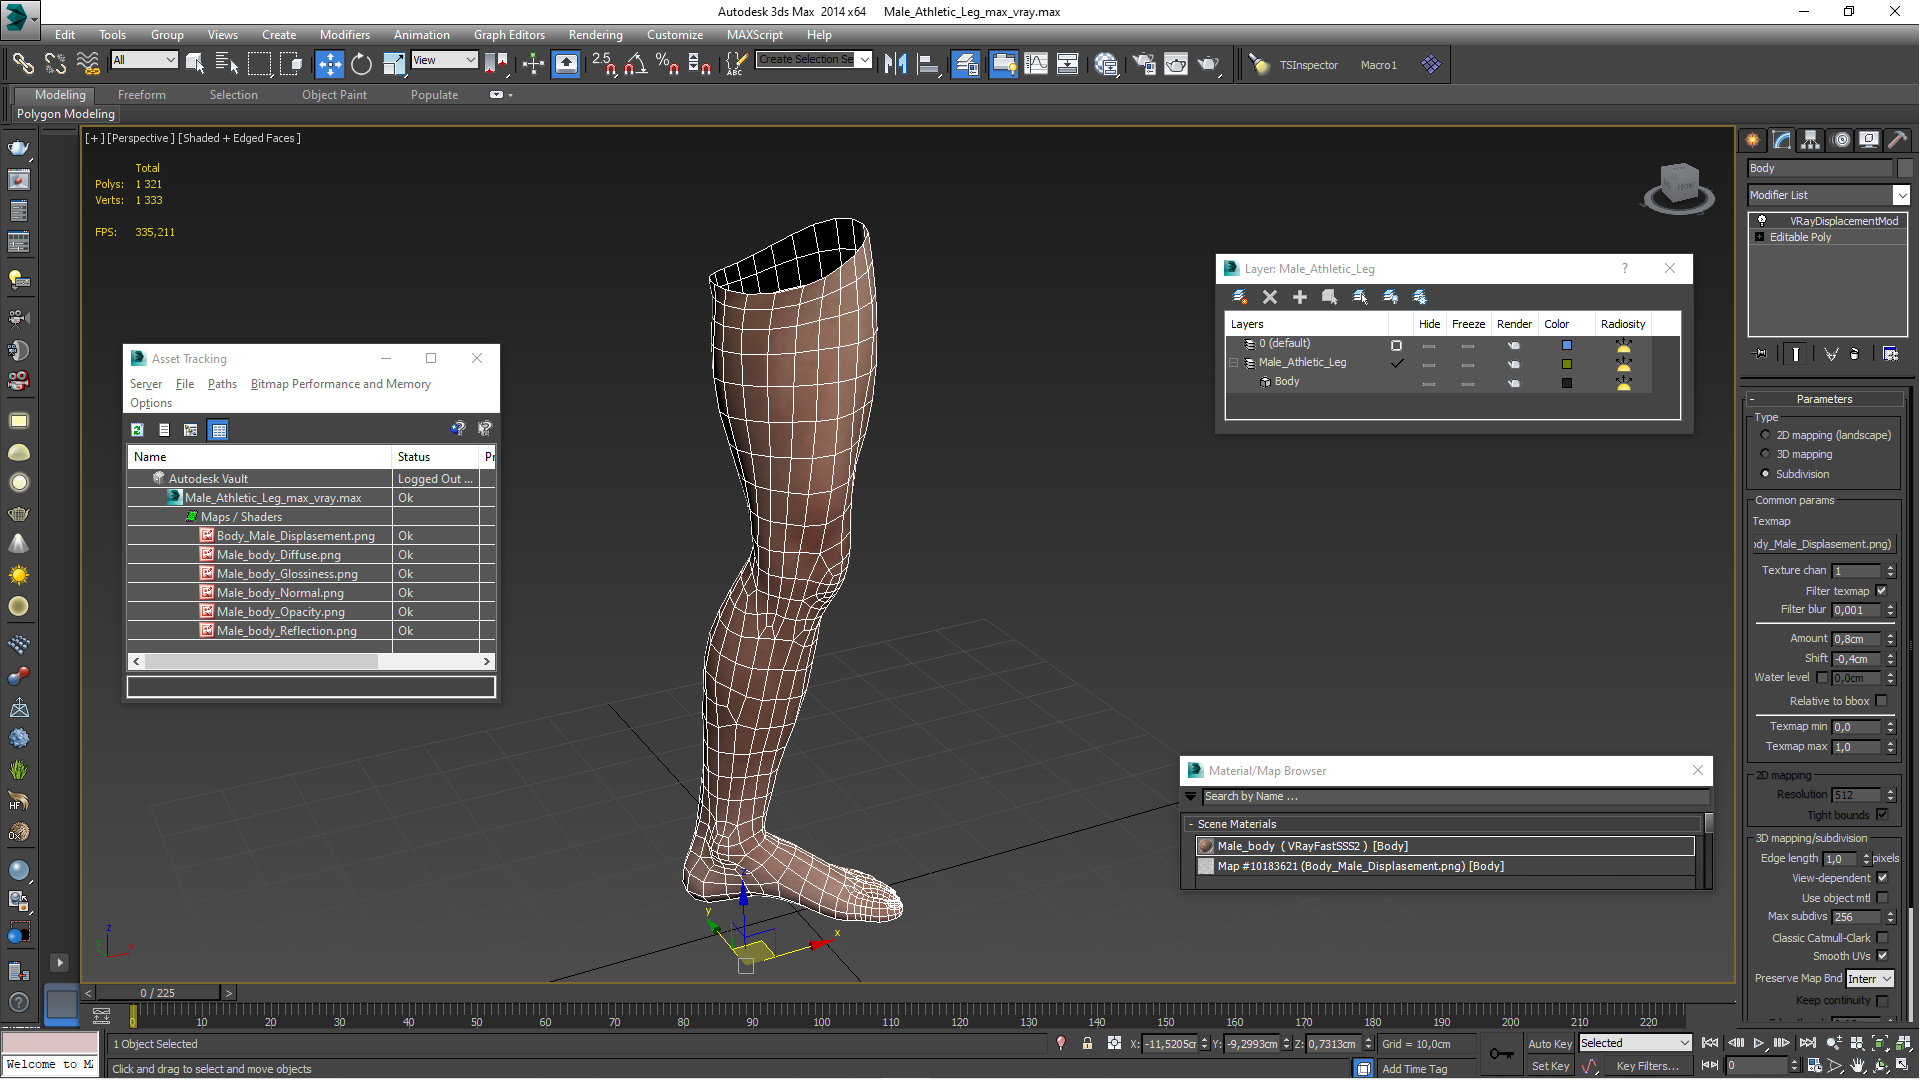The image size is (1920, 1080).
Task: Open key filter Selected dropdown
Action: click(x=1635, y=1043)
